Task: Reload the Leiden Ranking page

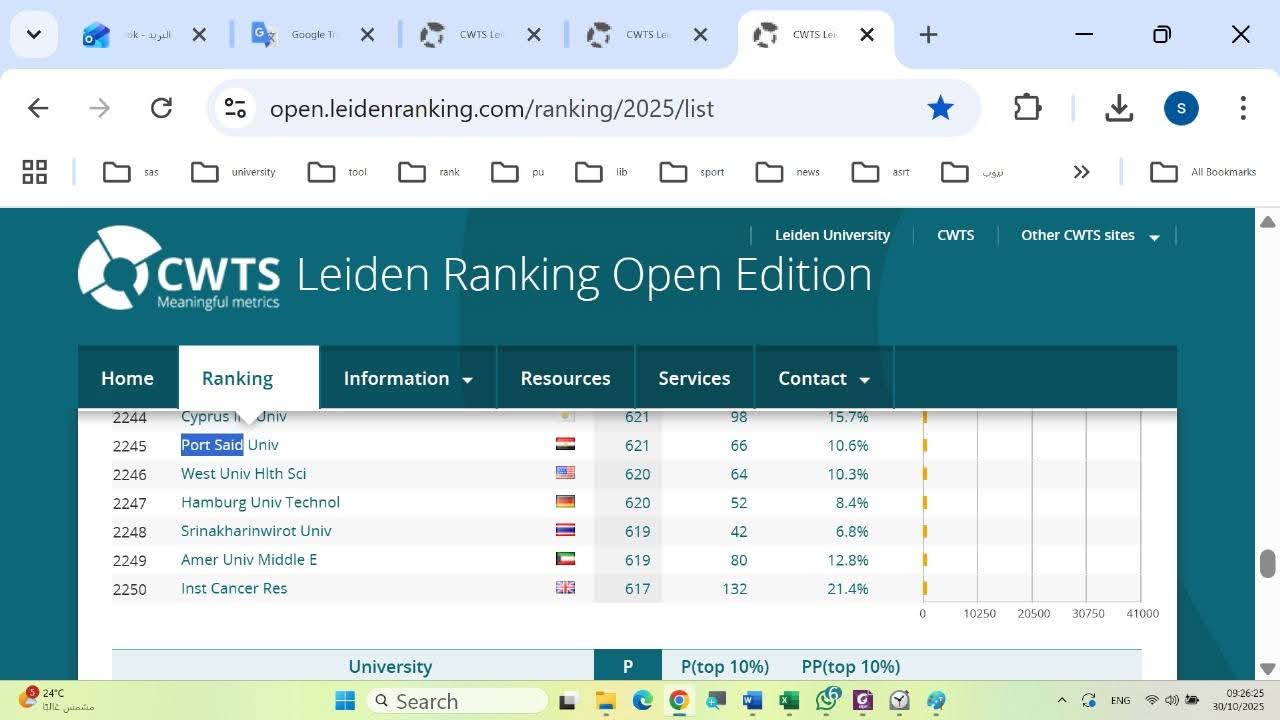Action: [161, 108]
